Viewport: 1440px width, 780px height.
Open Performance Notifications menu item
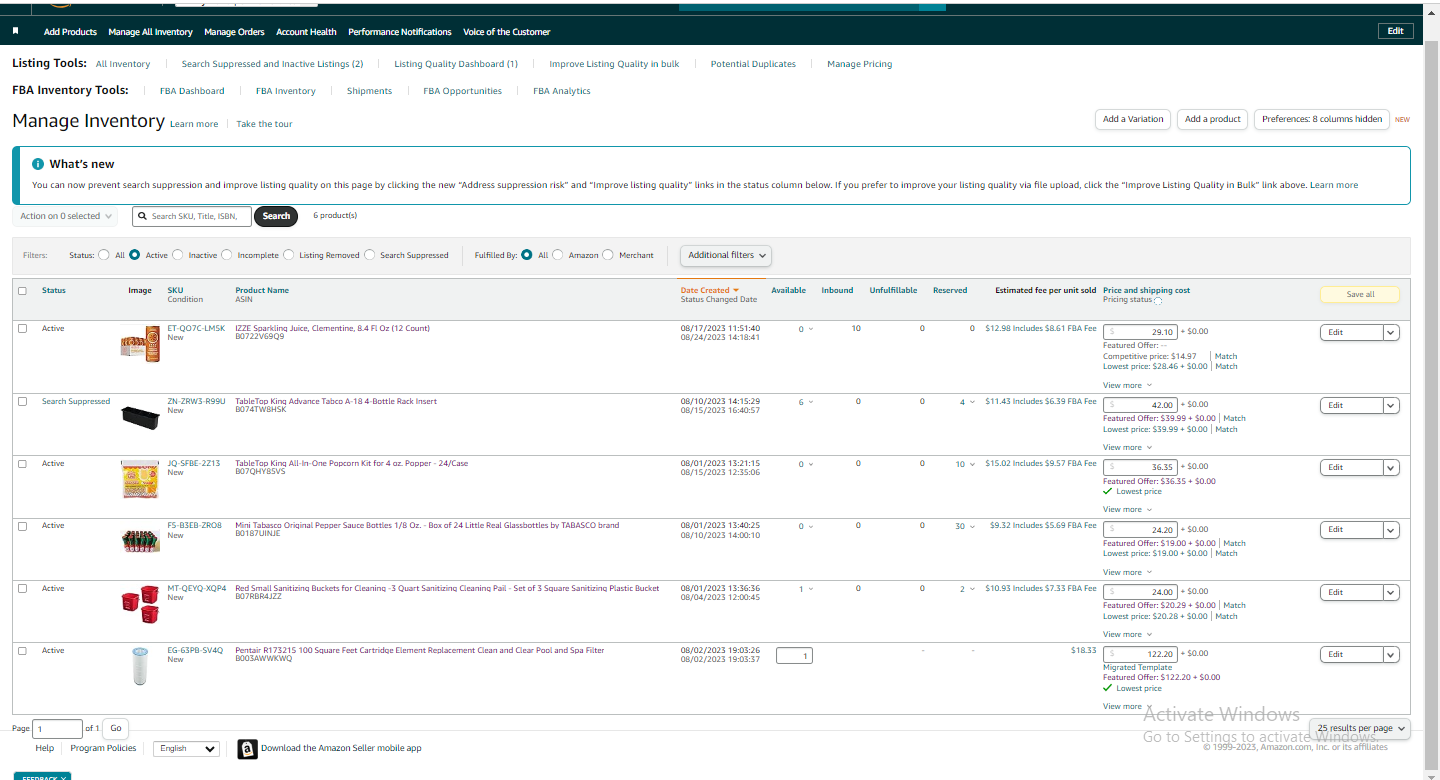(400, 32)
